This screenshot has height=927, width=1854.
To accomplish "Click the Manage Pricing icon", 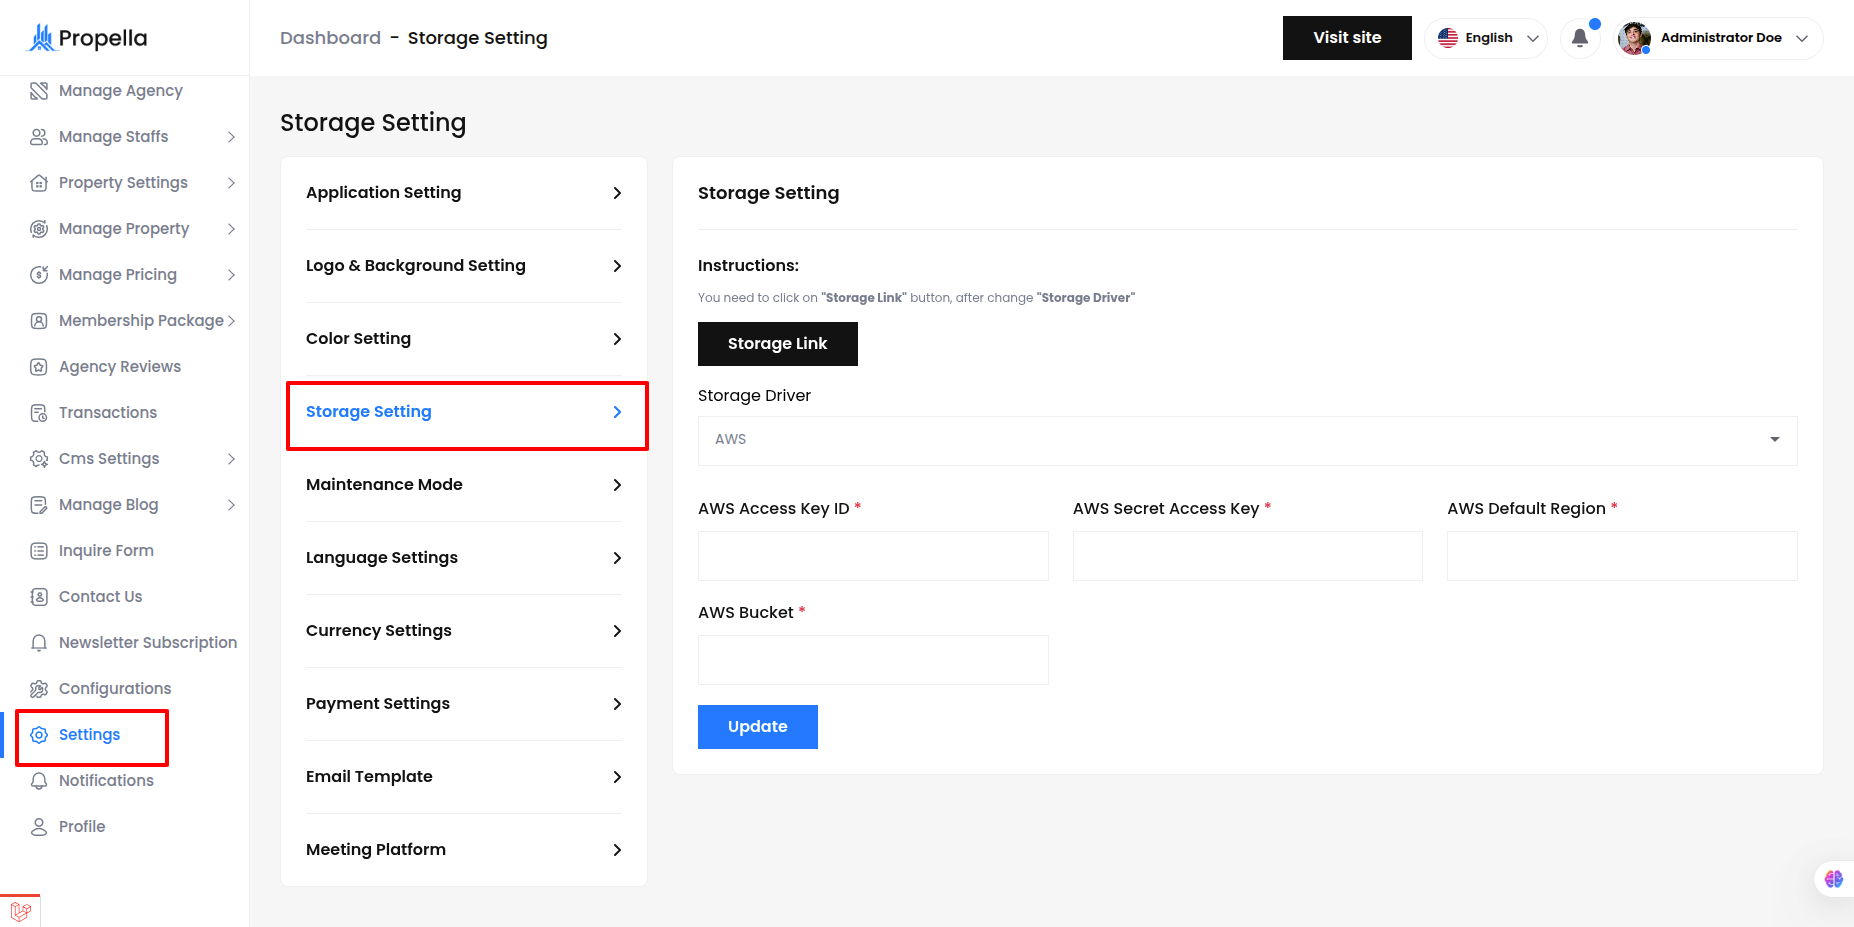I will [39, 275].
